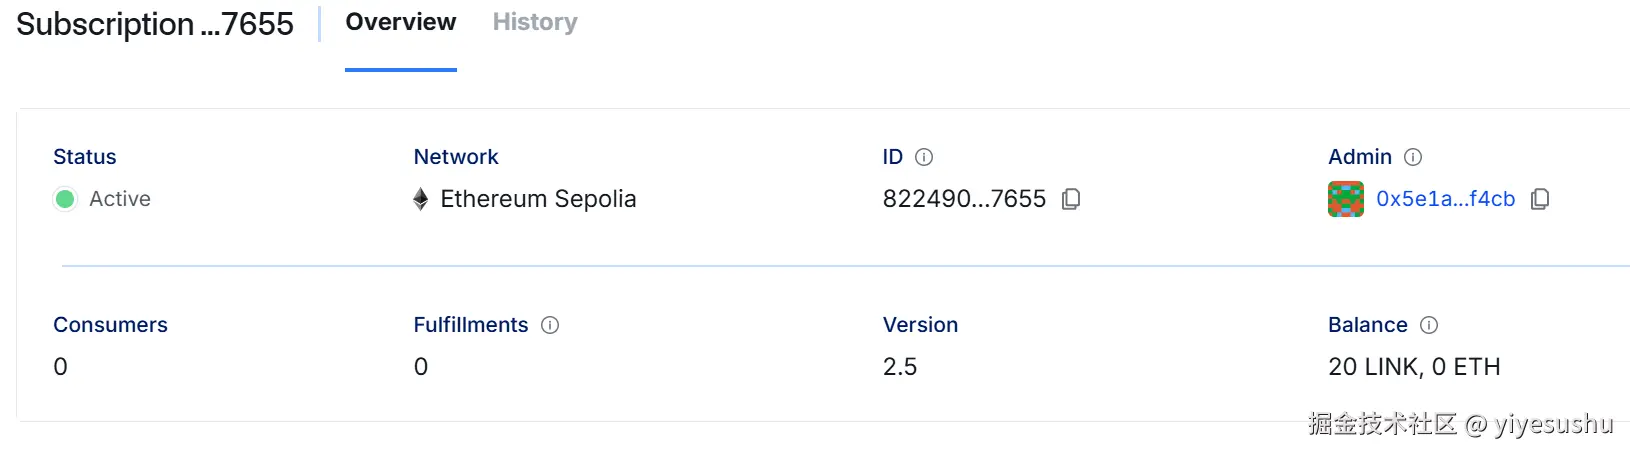Click the Ethereum logo beside Sepolia
Image resolution: width=1630 pixels, height=454 pixels.
point(421,199)
